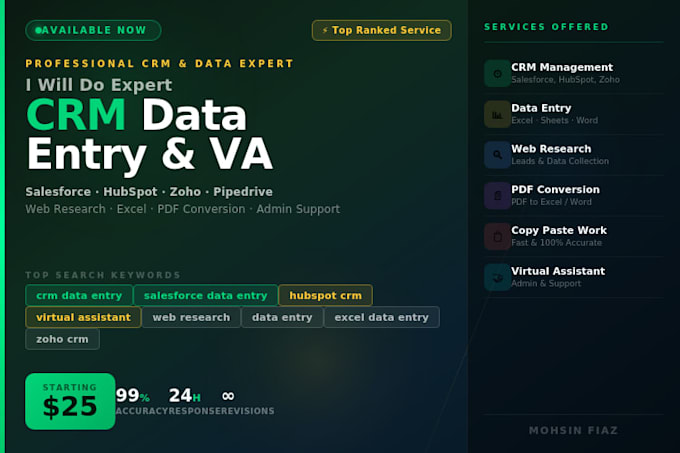Screen dimensions: 680x453
Task: Click 'Web Research · Excel · PDF Conversion' line
Action: 183,209
